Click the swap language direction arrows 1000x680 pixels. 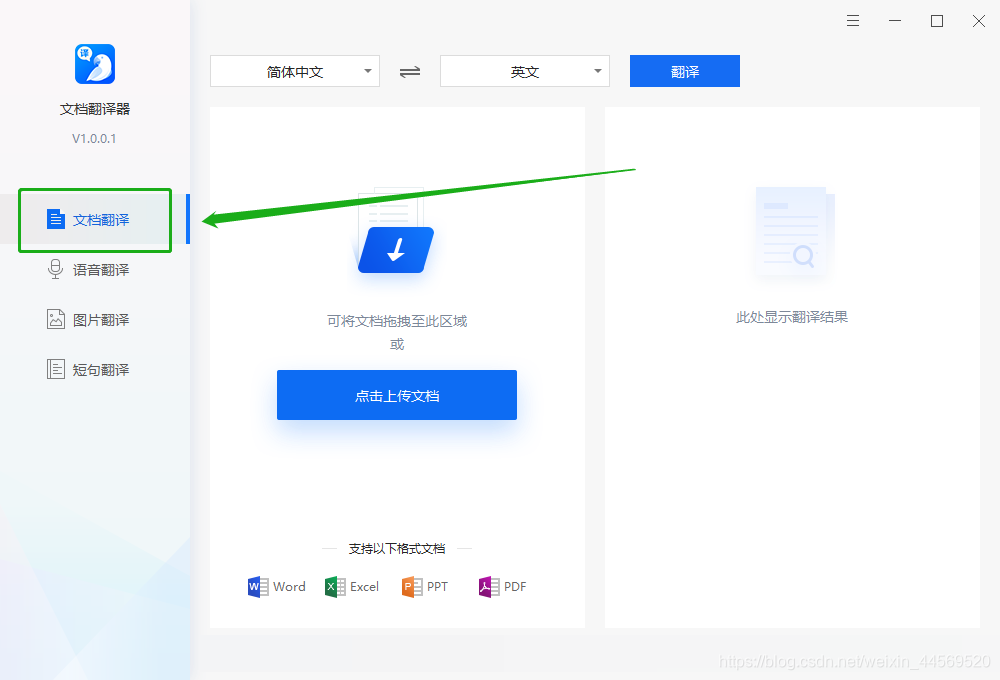click(x=409, y=71)
